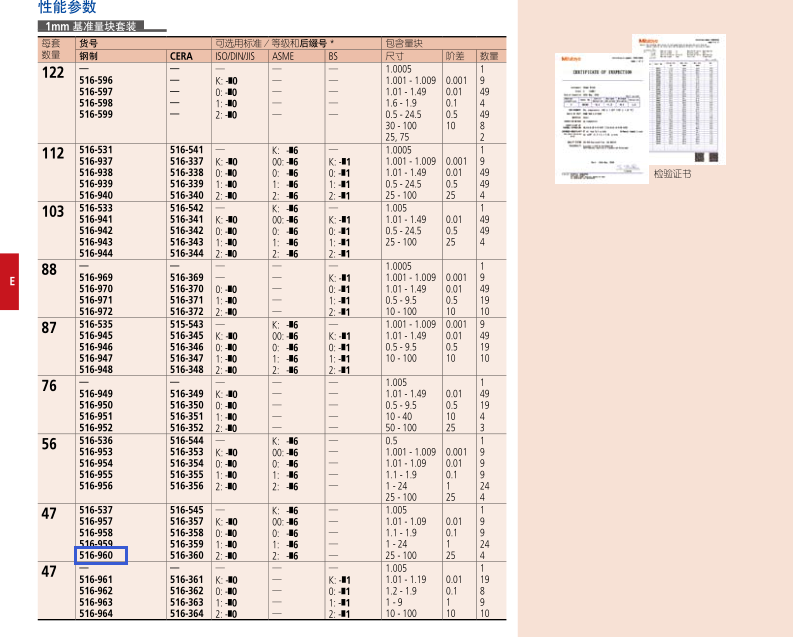Click CERA part number 516-544
The width and height of the screenshot is (793, 637).
click(187, 441)
